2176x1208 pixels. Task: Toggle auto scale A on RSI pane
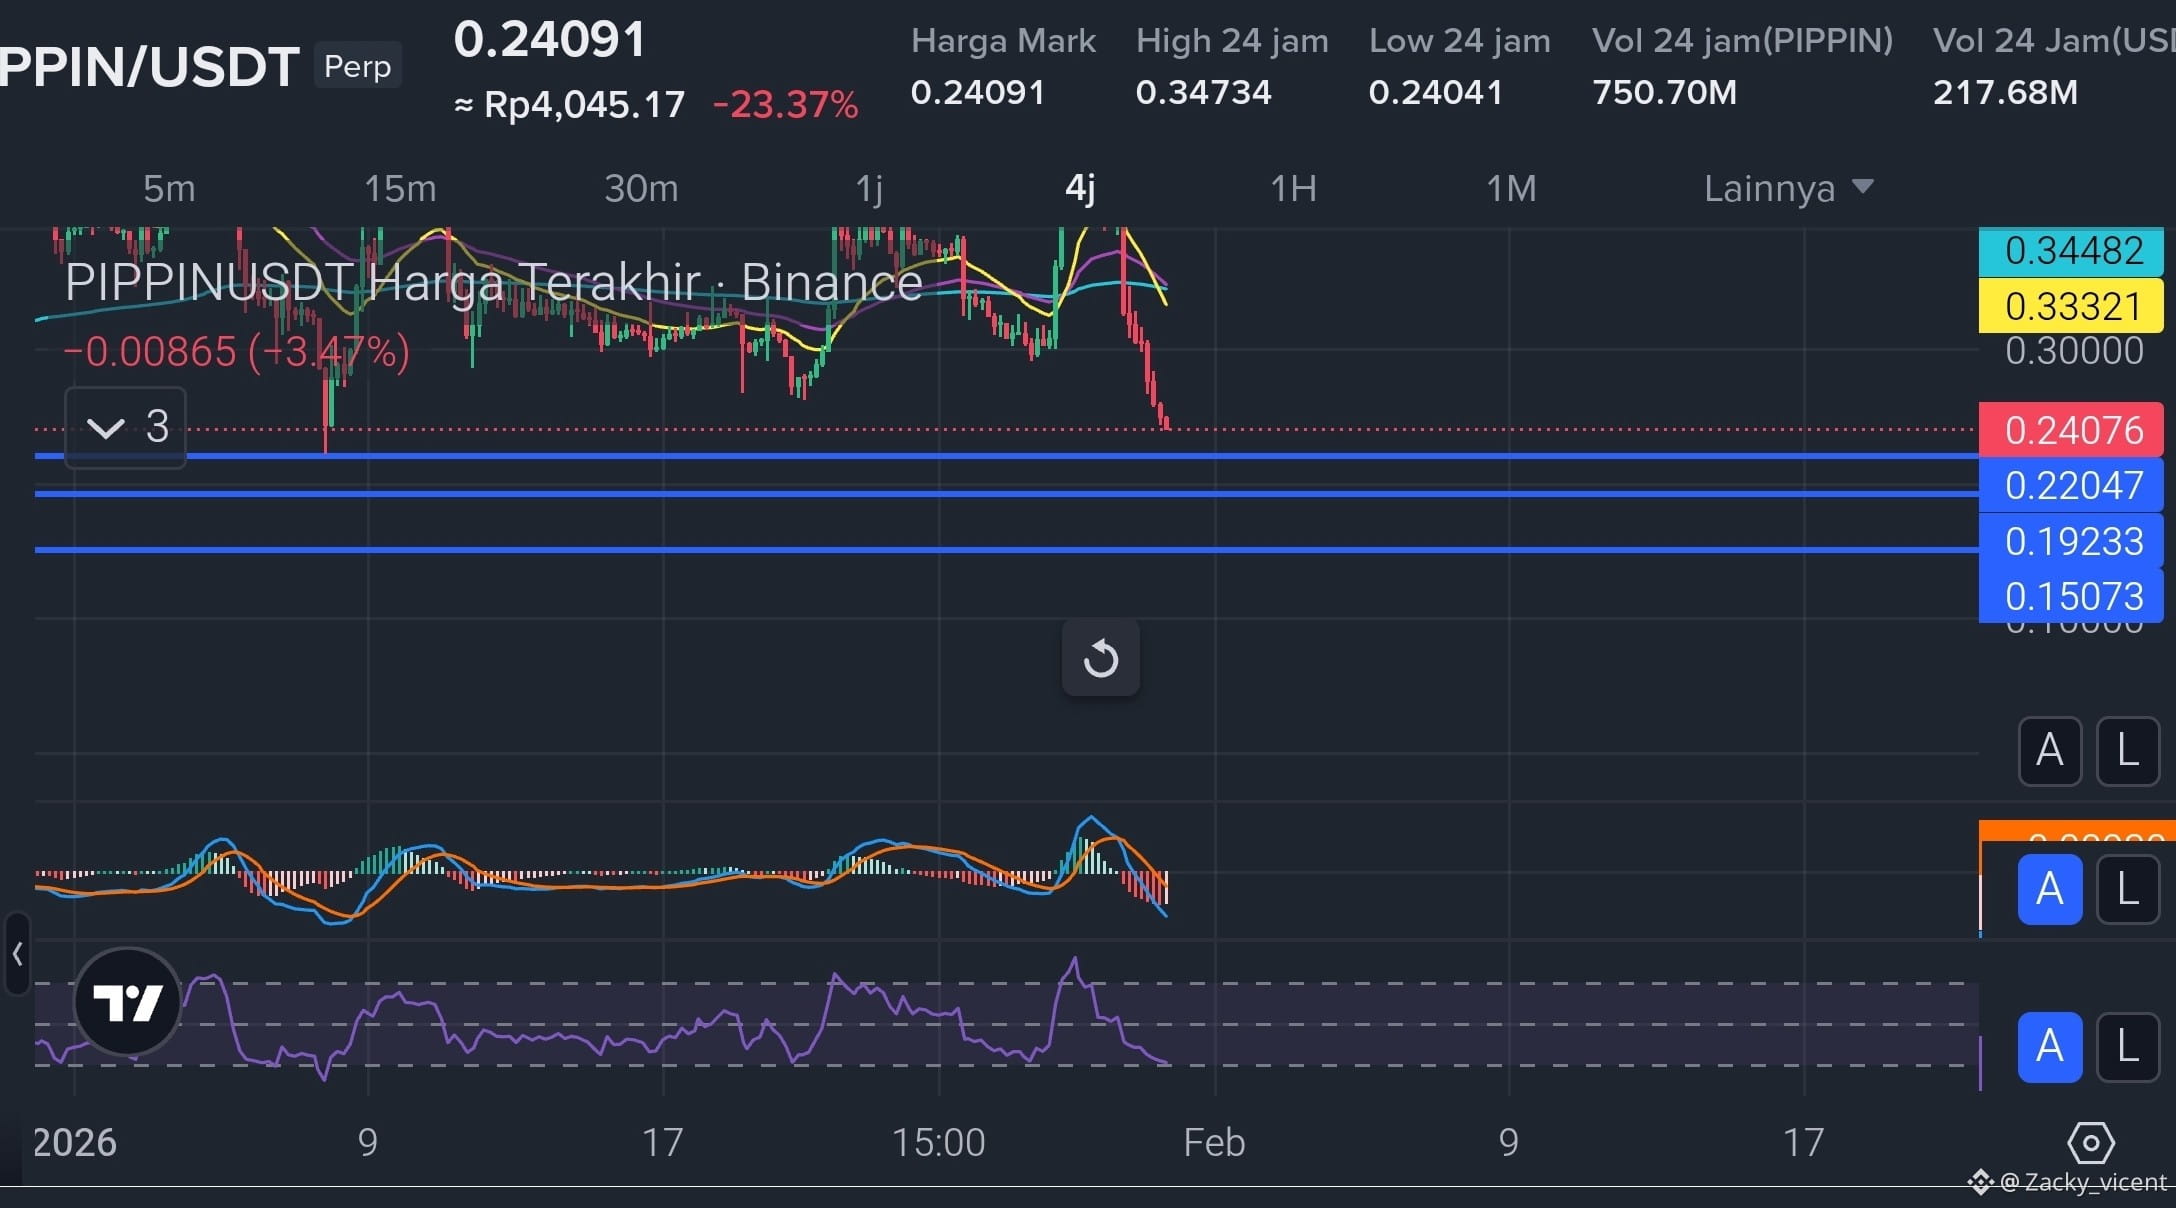coord(2049,1046)
